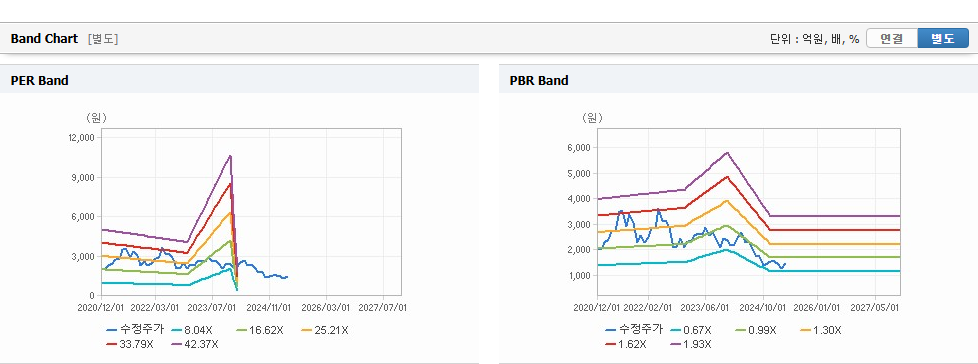
Task: Click the 단위 : 억원, 배, % label
Action: click(815, 39)
